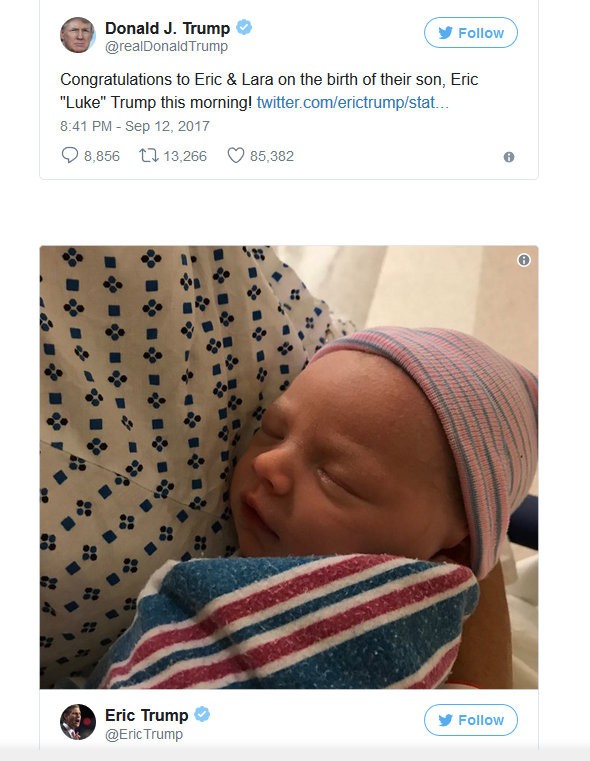Open twitter.com/erictrump/stat... link
This screenshot has height=761, width=590.
353,103
